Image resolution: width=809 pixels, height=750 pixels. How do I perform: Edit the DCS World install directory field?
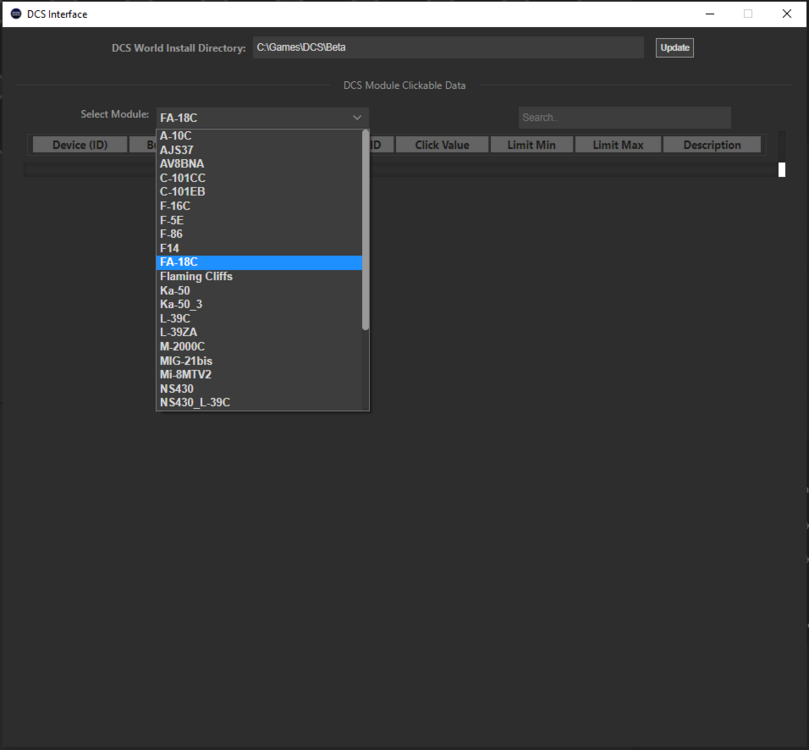(x=448, y=47)
